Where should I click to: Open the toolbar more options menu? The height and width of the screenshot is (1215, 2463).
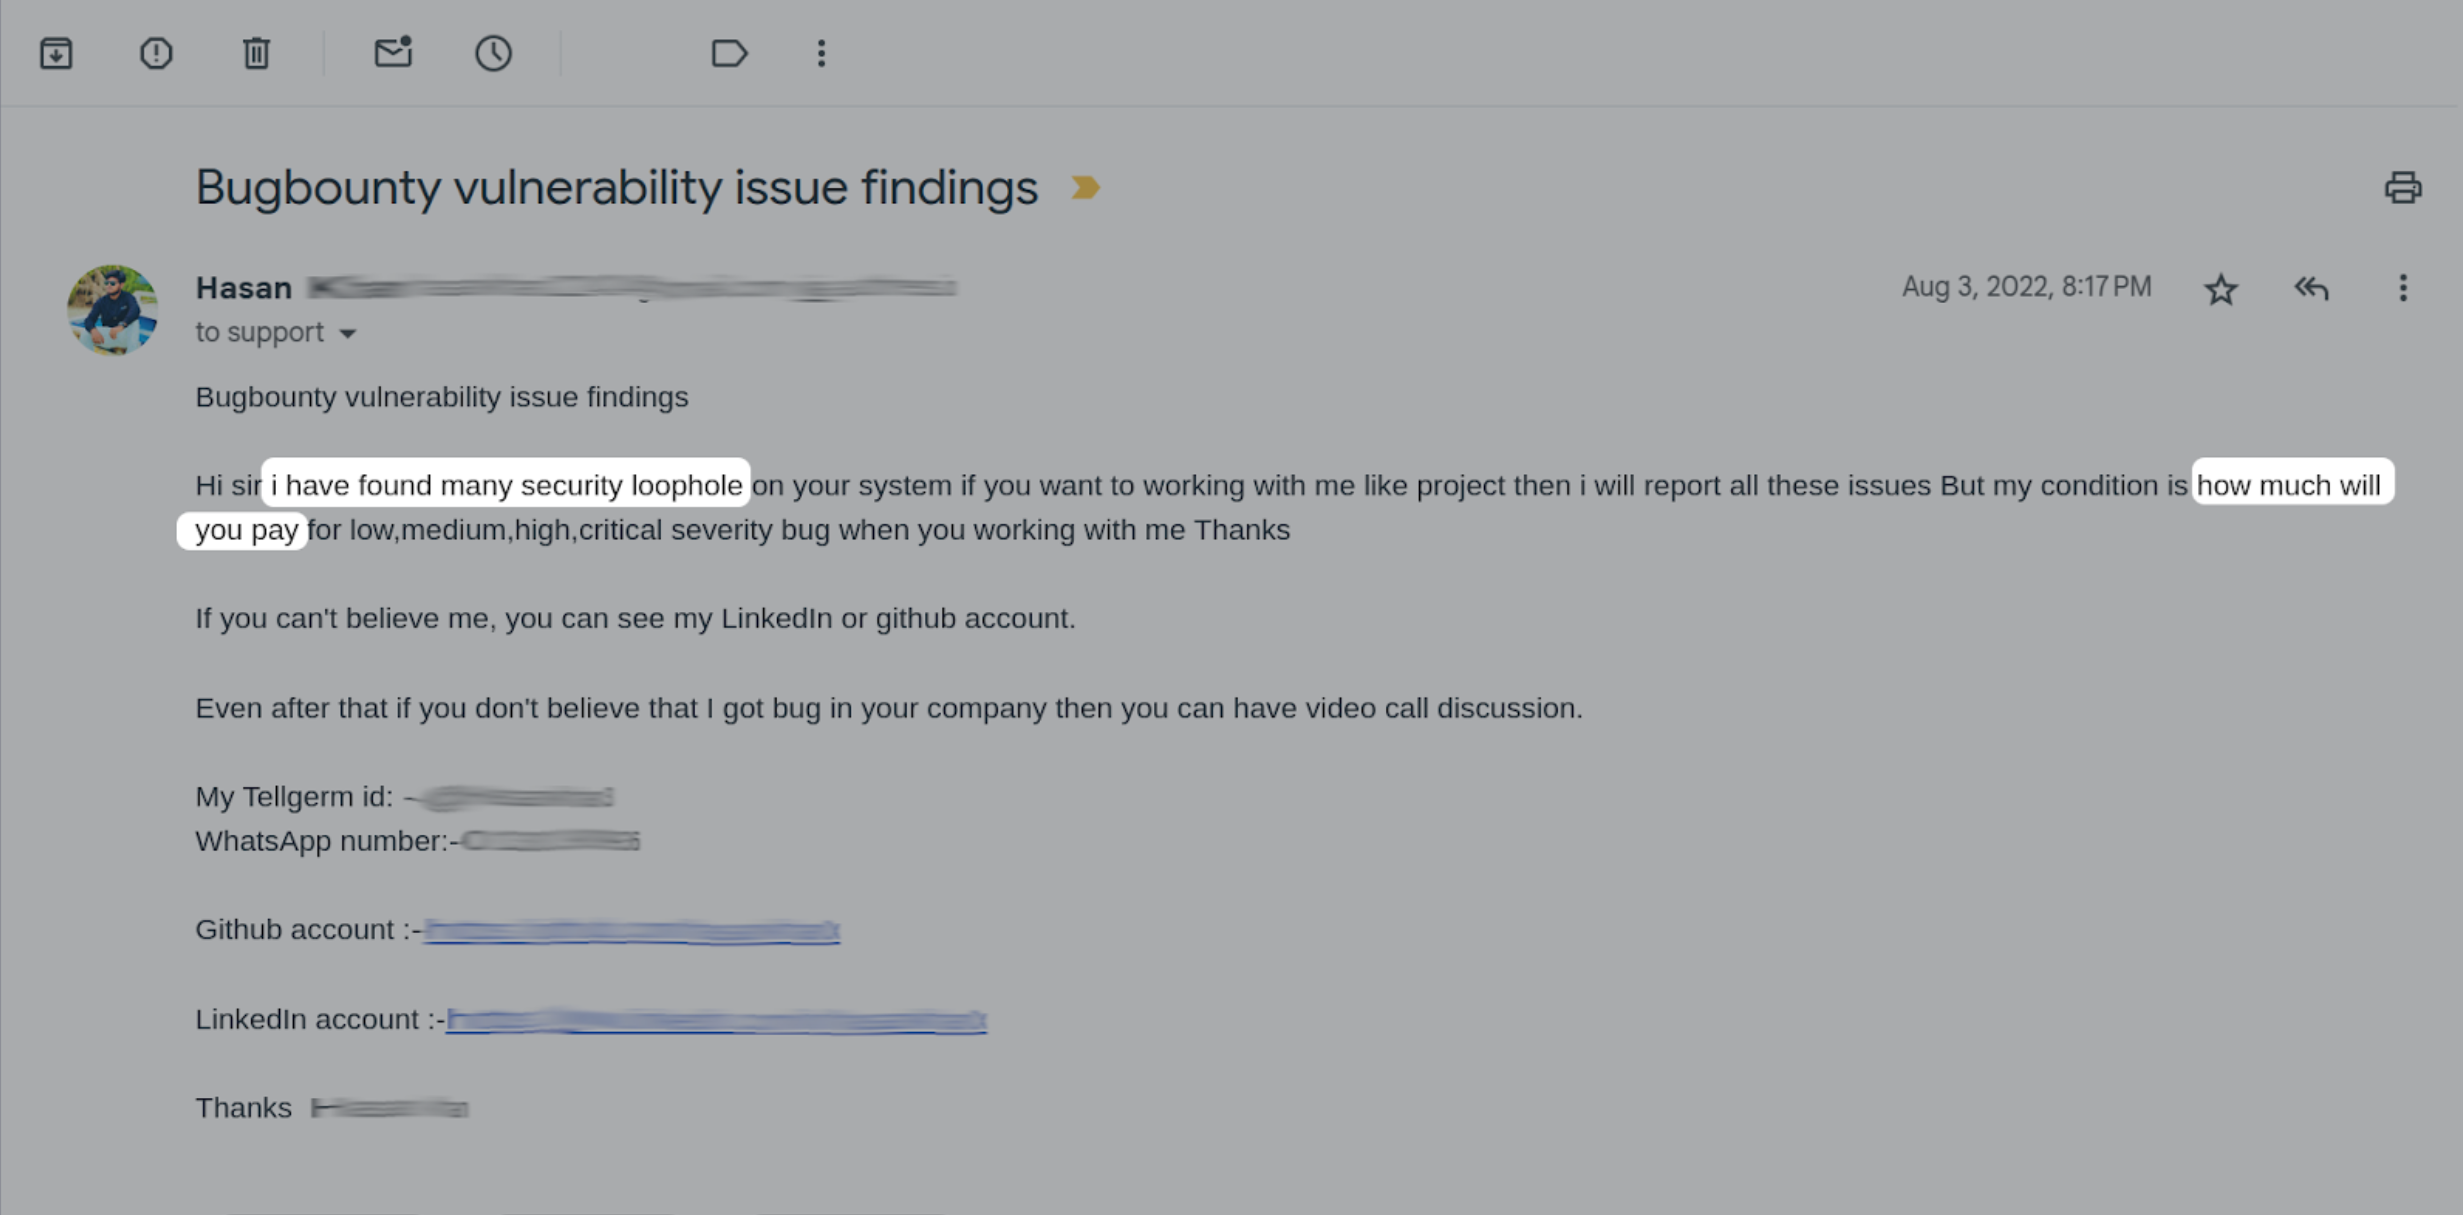820,53
